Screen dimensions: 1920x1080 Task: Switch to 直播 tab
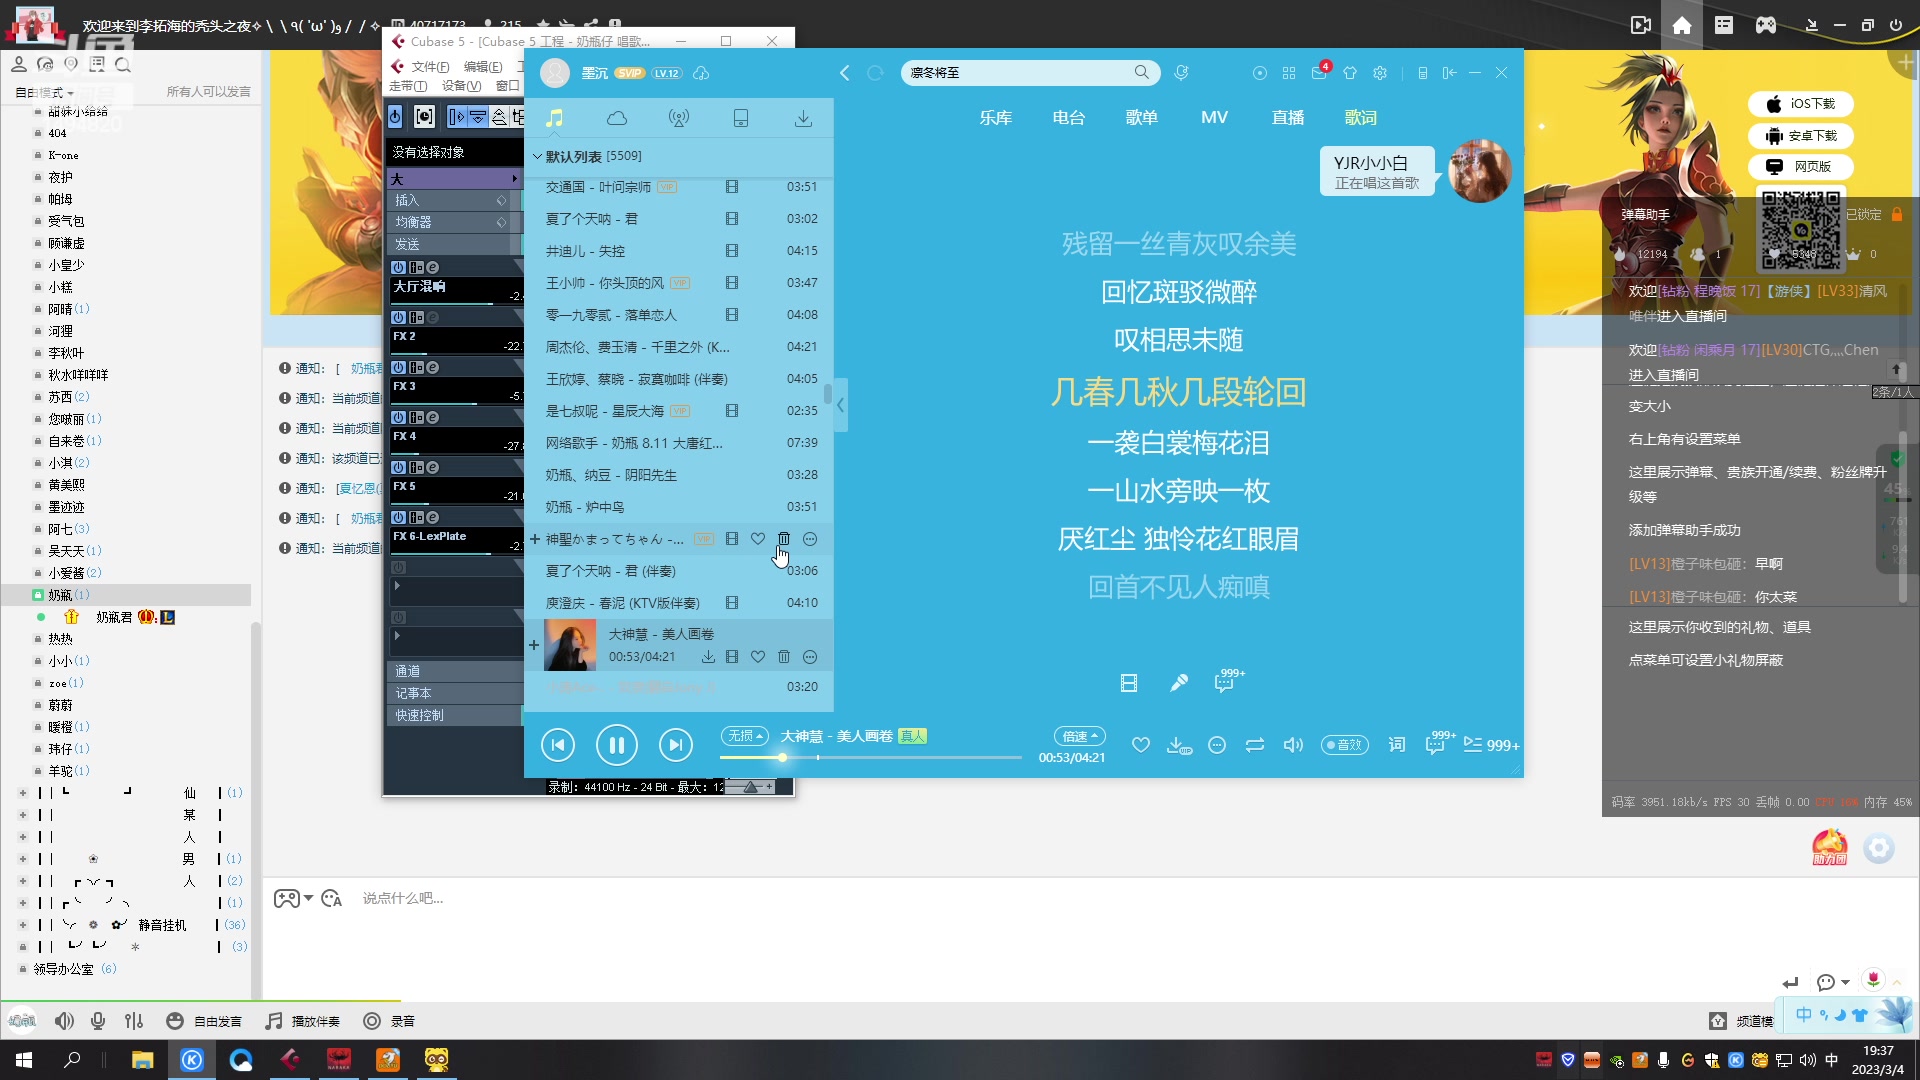1288,118
